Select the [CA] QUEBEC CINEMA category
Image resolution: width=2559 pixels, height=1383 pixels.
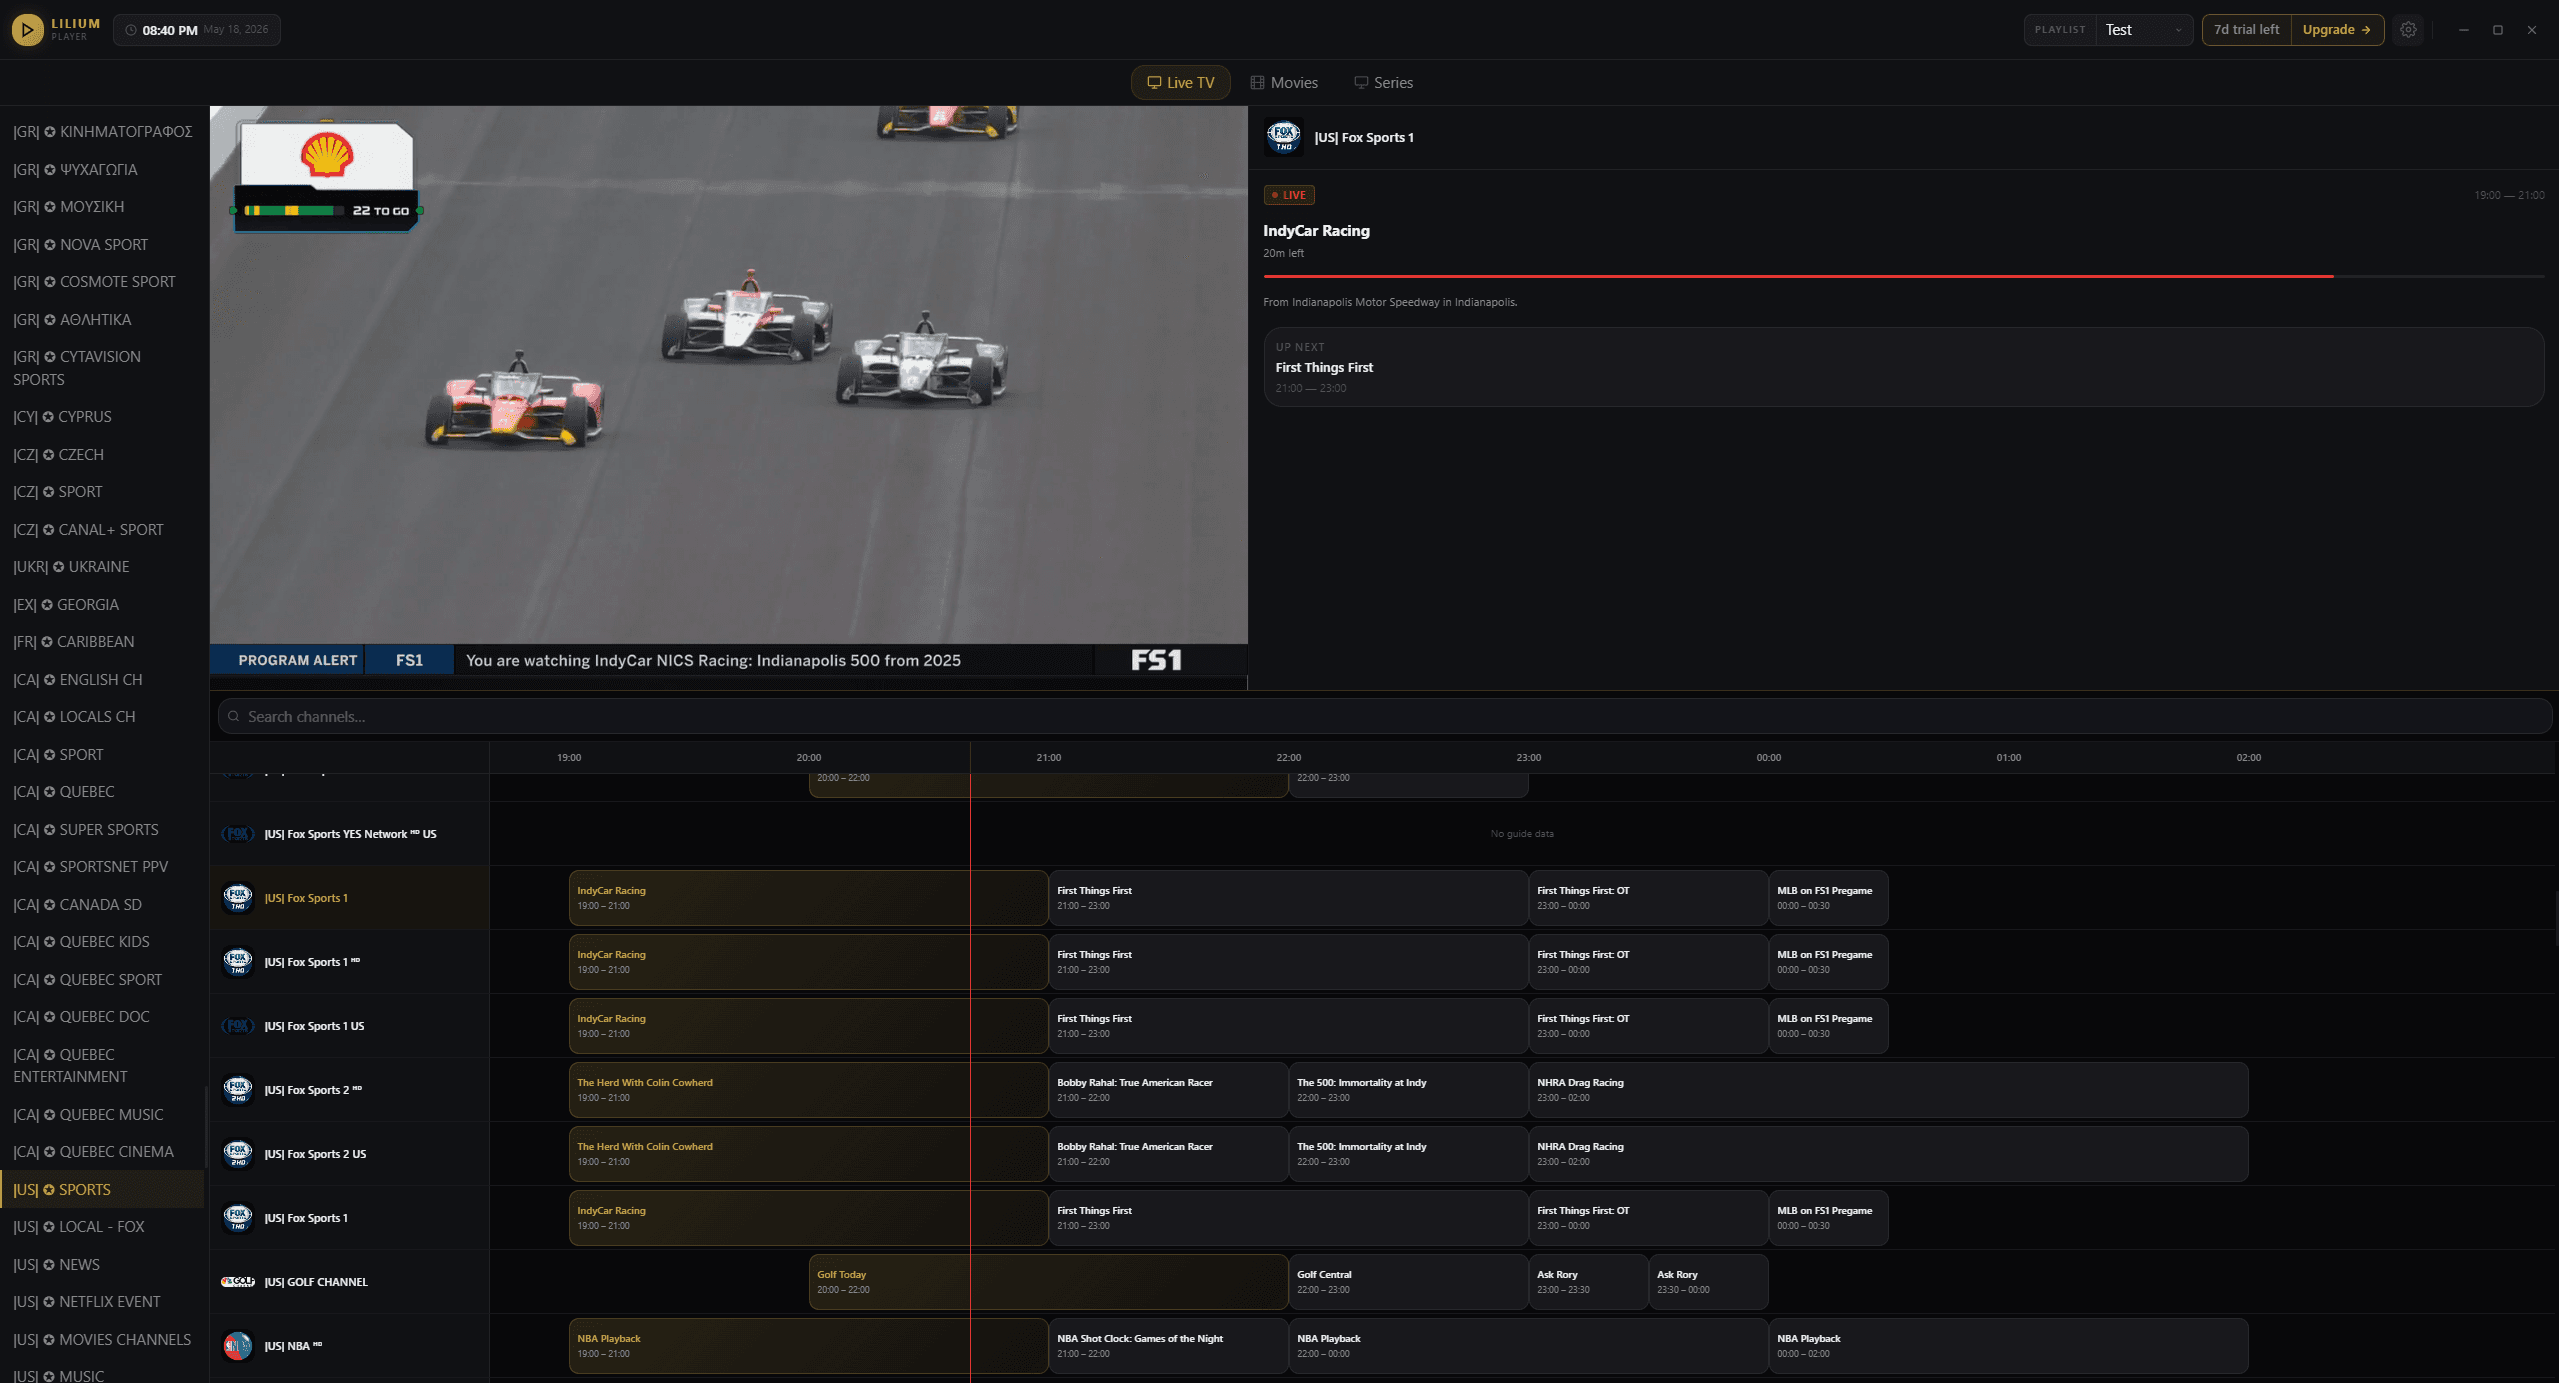click(102, 1152)
